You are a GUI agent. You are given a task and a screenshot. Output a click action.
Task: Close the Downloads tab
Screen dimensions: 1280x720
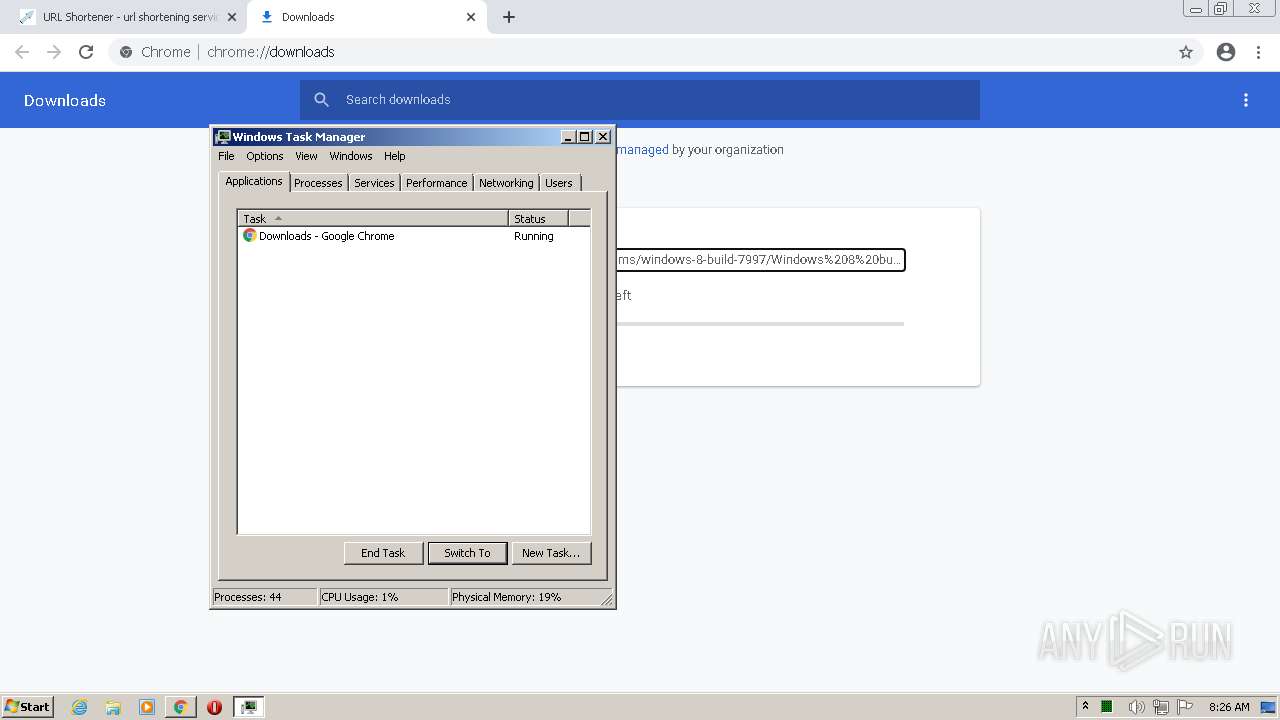tap(471, 17)
